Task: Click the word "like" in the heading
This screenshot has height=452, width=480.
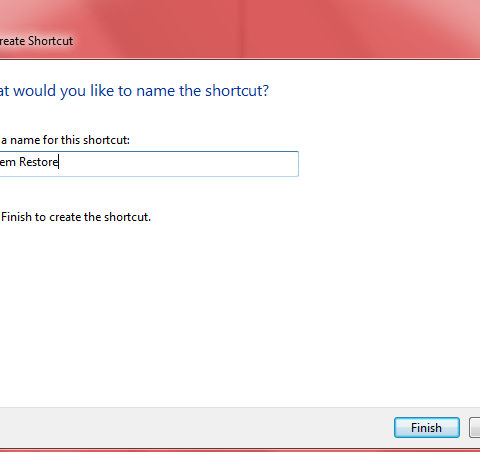Action: click(x=102, y=91)
